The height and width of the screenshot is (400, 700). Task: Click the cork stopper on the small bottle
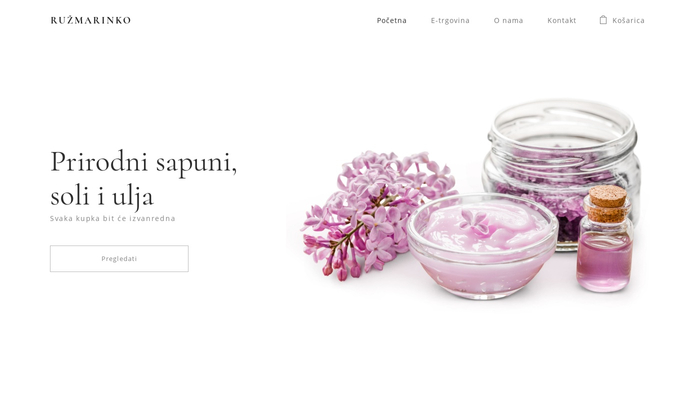tap(607, 203)
